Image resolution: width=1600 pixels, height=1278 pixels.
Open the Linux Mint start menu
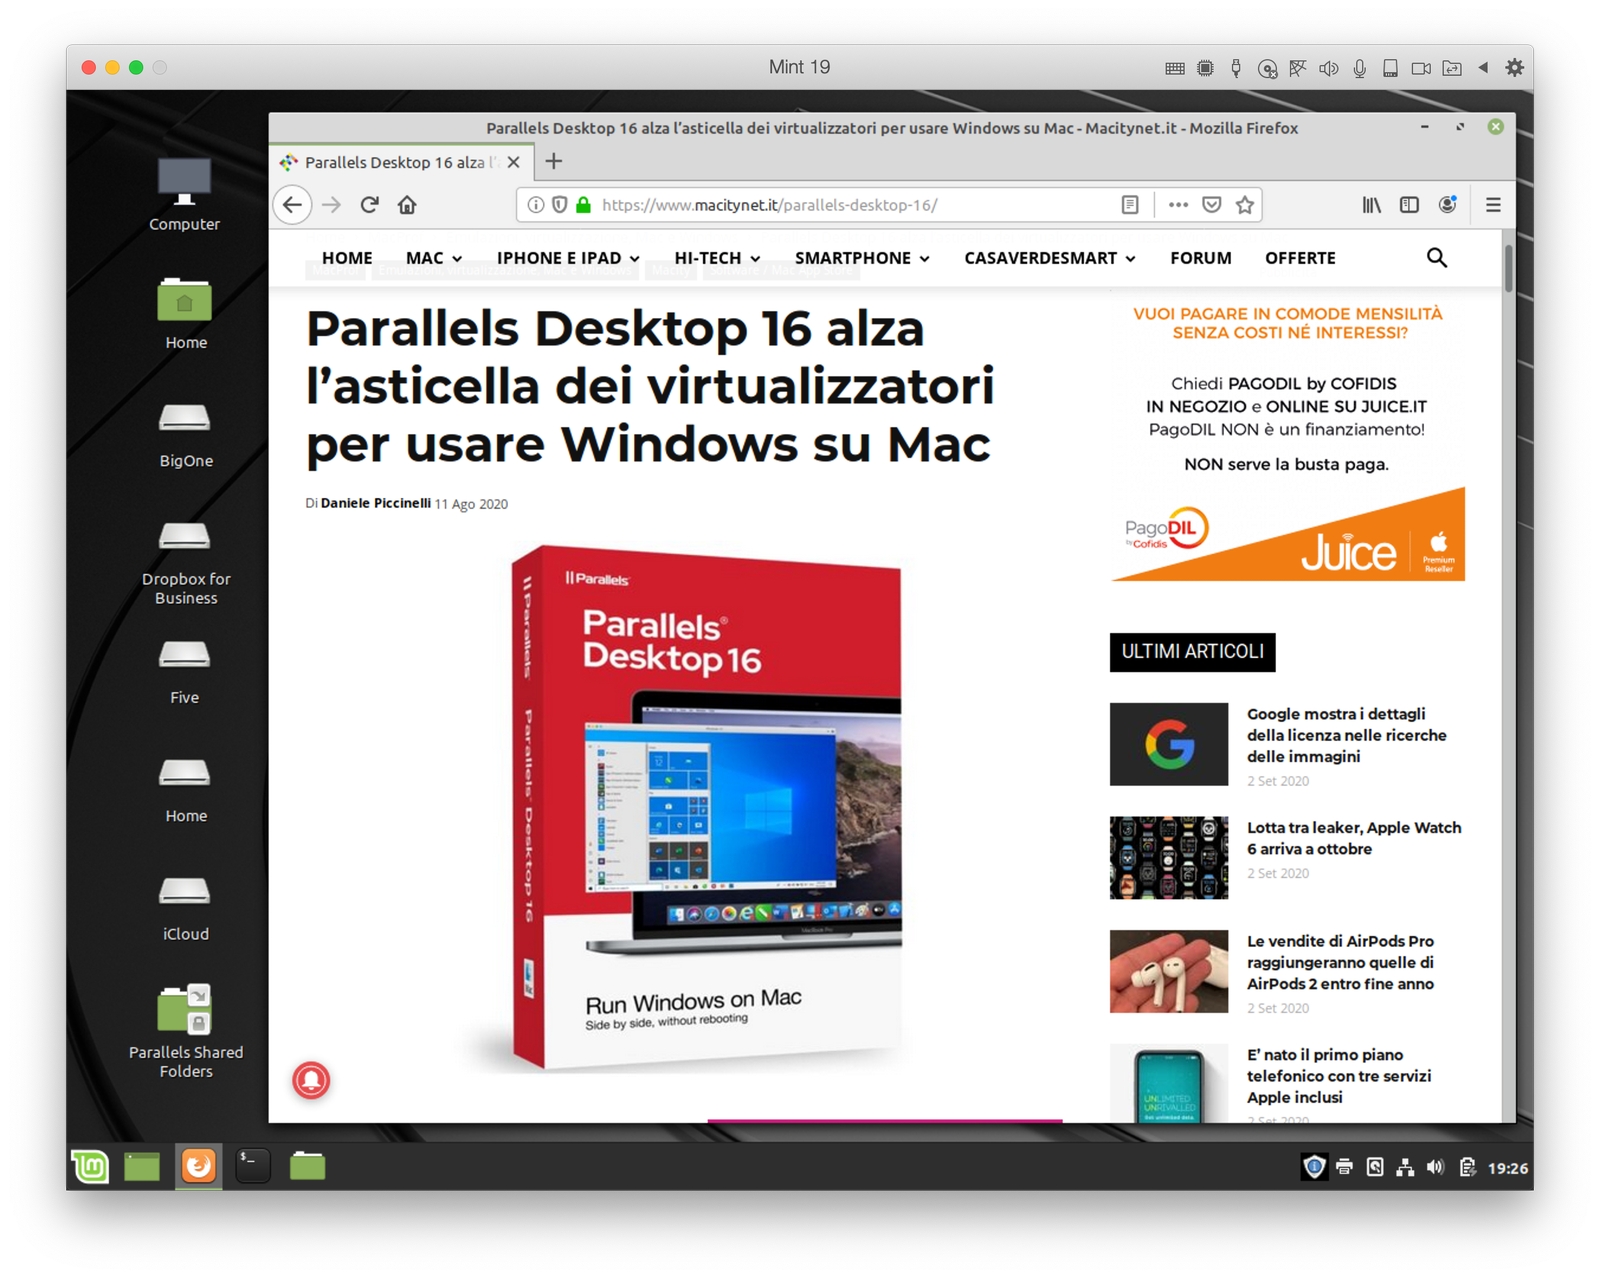pyautogui.click(x=91, y=1166)
